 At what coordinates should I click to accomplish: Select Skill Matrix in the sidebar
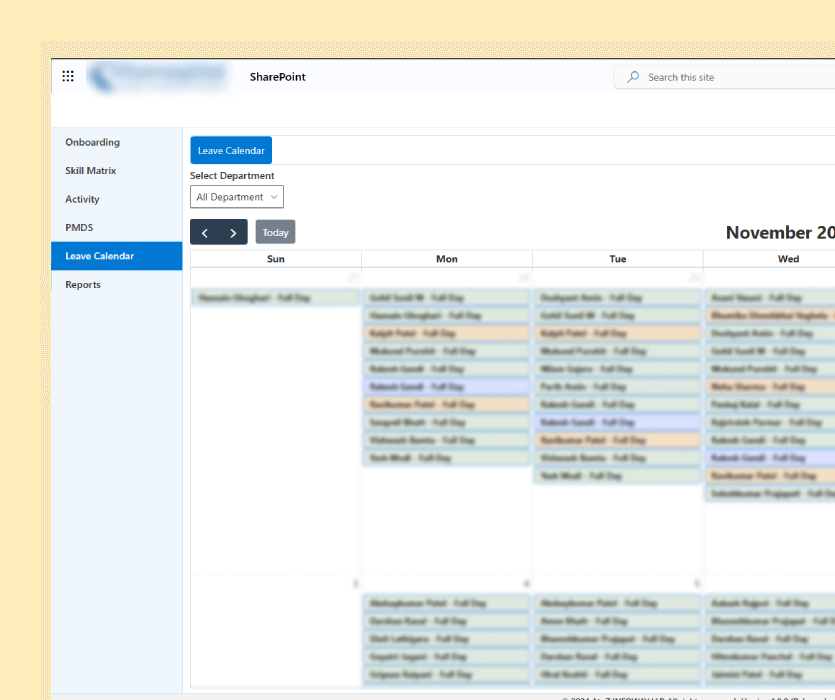click(x=90, y=171)
